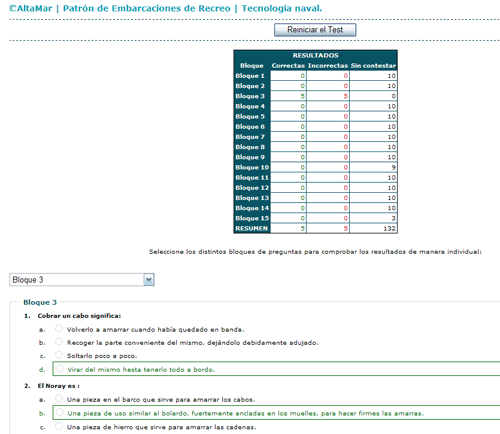Click the AltaMar page title heading
Image resolution: width=500 pixels, height=434 pixels.
coord(166,8)
